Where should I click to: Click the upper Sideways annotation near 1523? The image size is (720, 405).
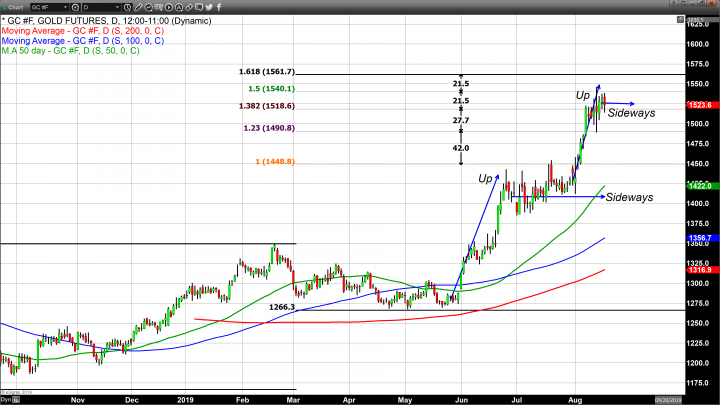click(x=631, y=113)
